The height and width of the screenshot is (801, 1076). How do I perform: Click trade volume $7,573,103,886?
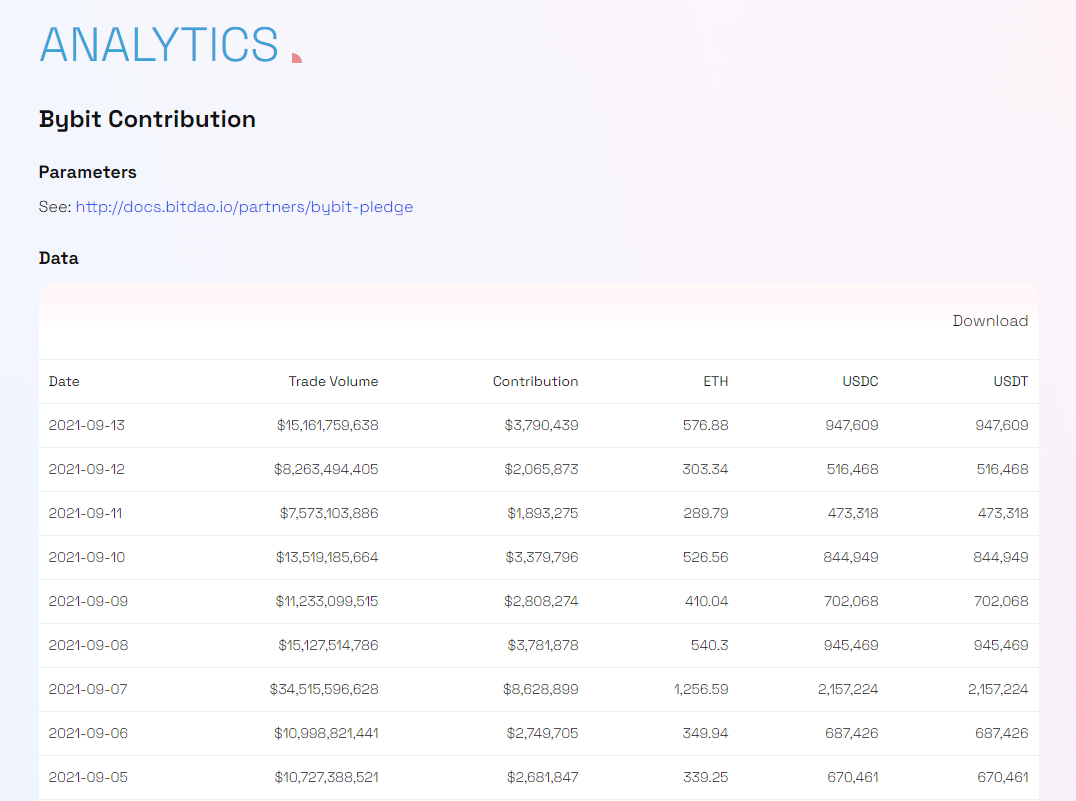(329, 513)
